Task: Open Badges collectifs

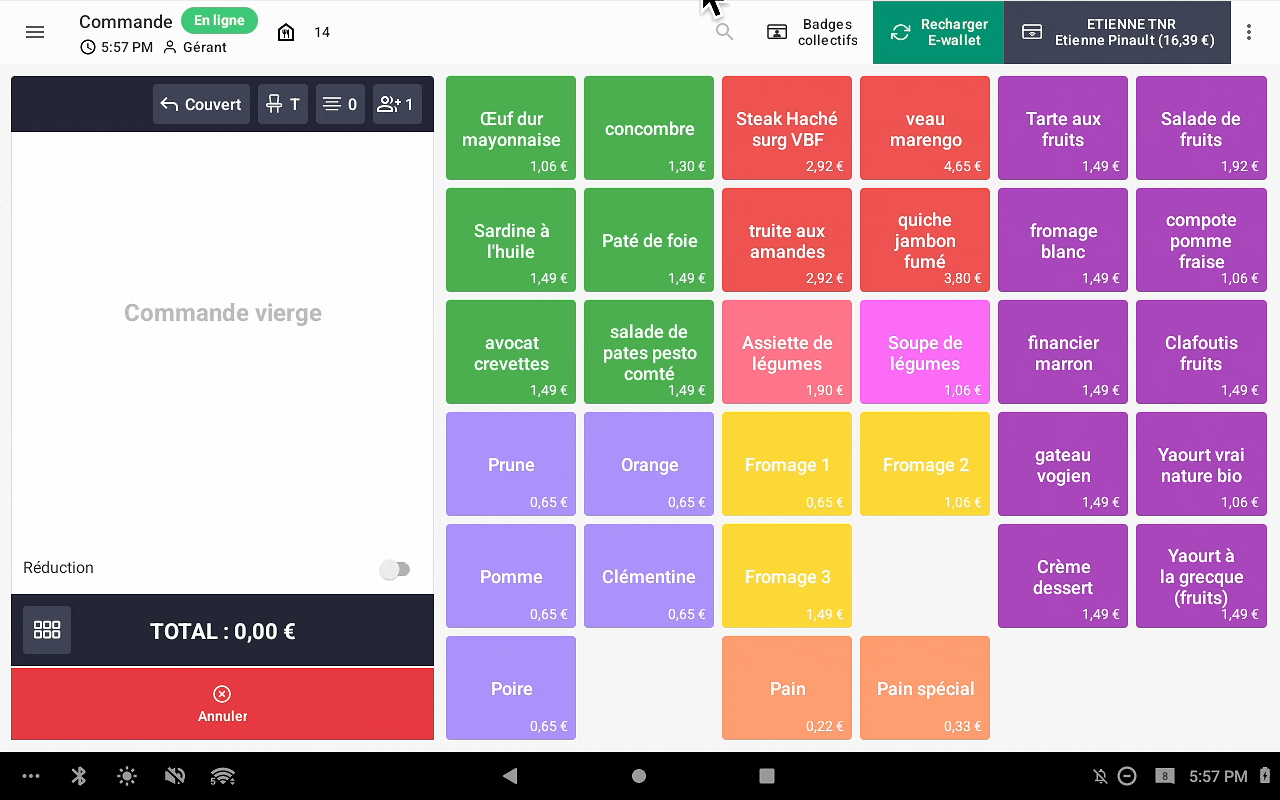Action: 812,32
